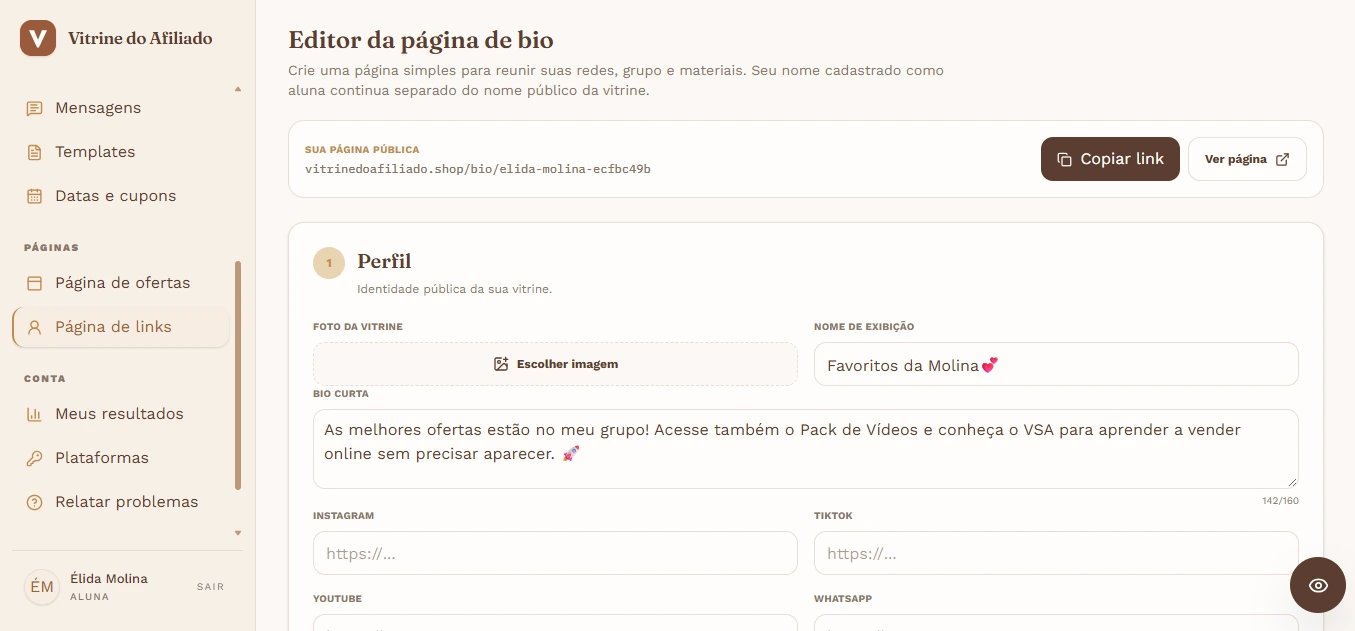
Task: Open Meus resultados
Action: point(121,414)
